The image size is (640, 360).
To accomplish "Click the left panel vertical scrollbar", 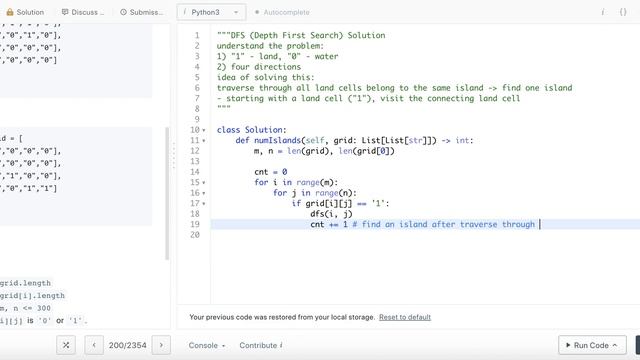I will tap(167, 193).
